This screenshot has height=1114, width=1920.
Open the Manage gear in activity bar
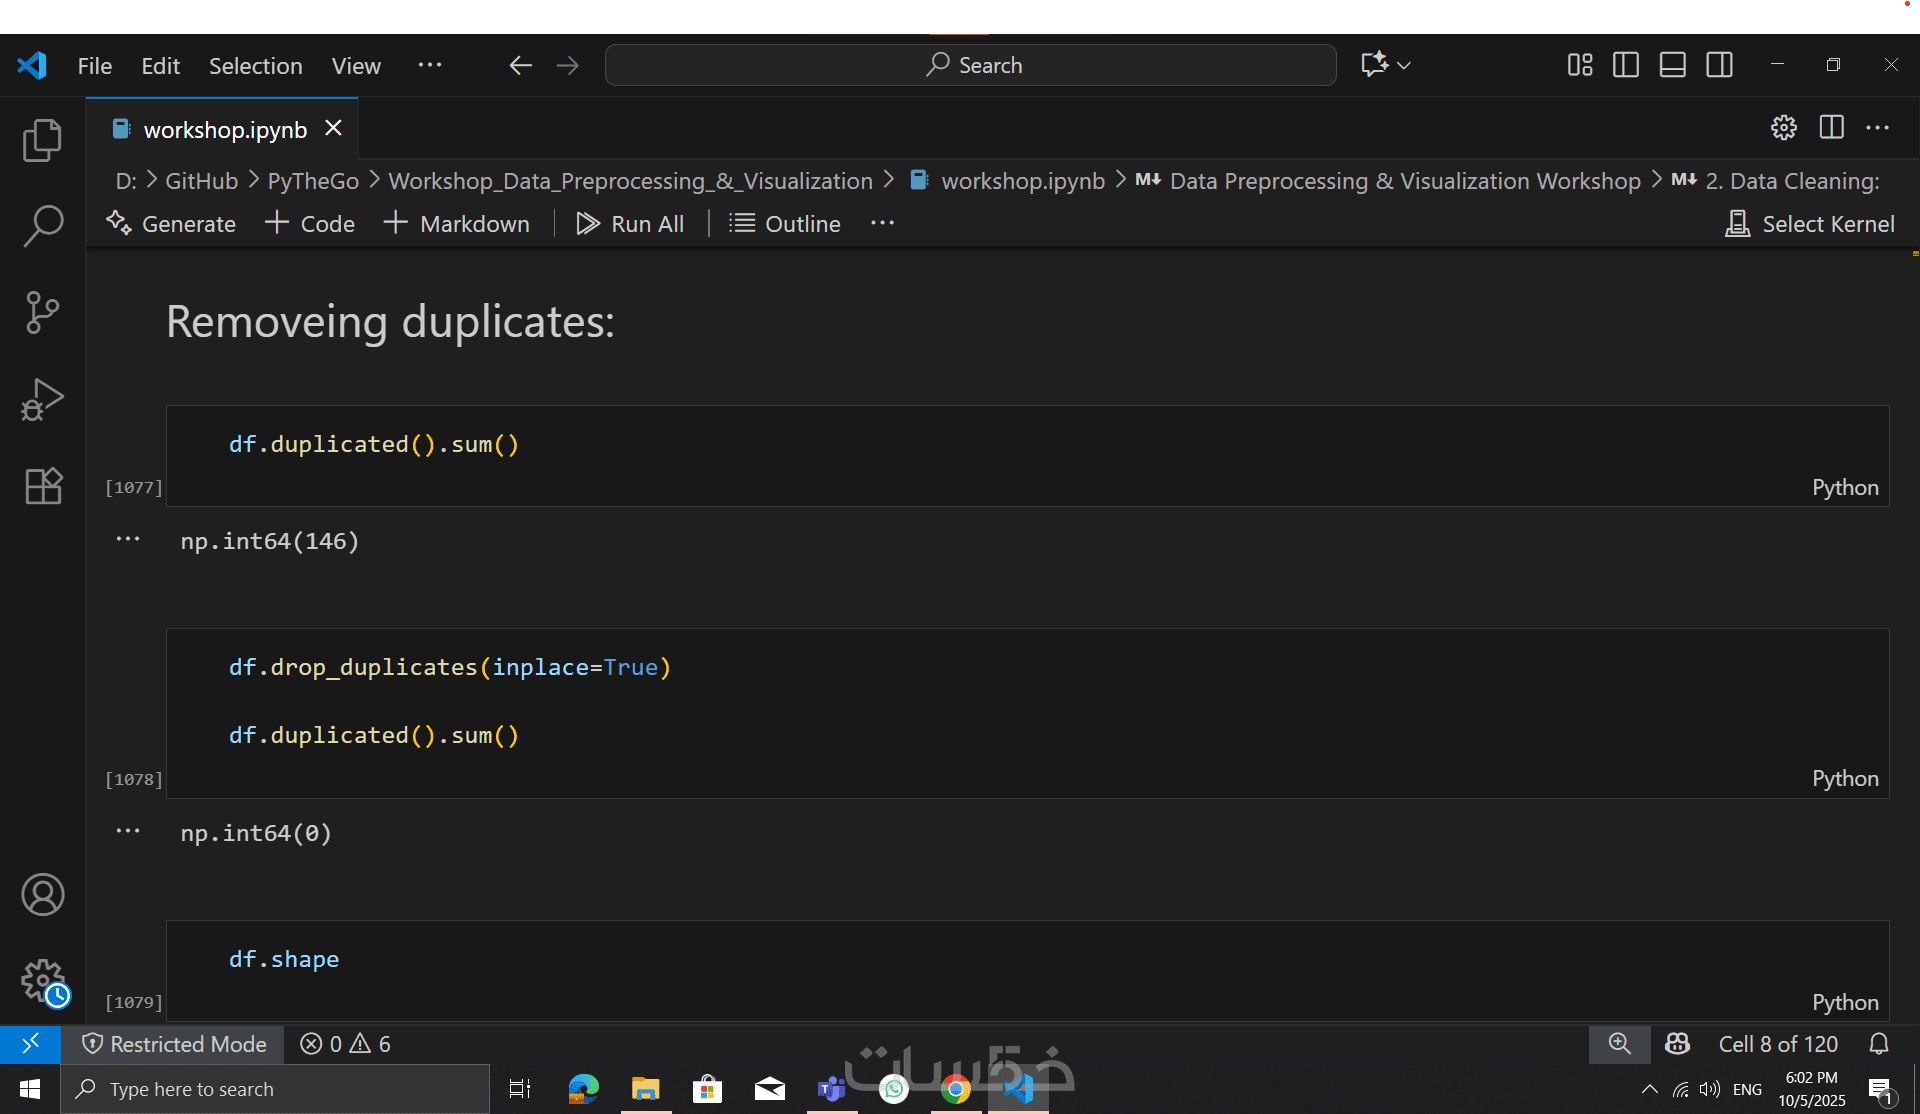click(42, 981)
